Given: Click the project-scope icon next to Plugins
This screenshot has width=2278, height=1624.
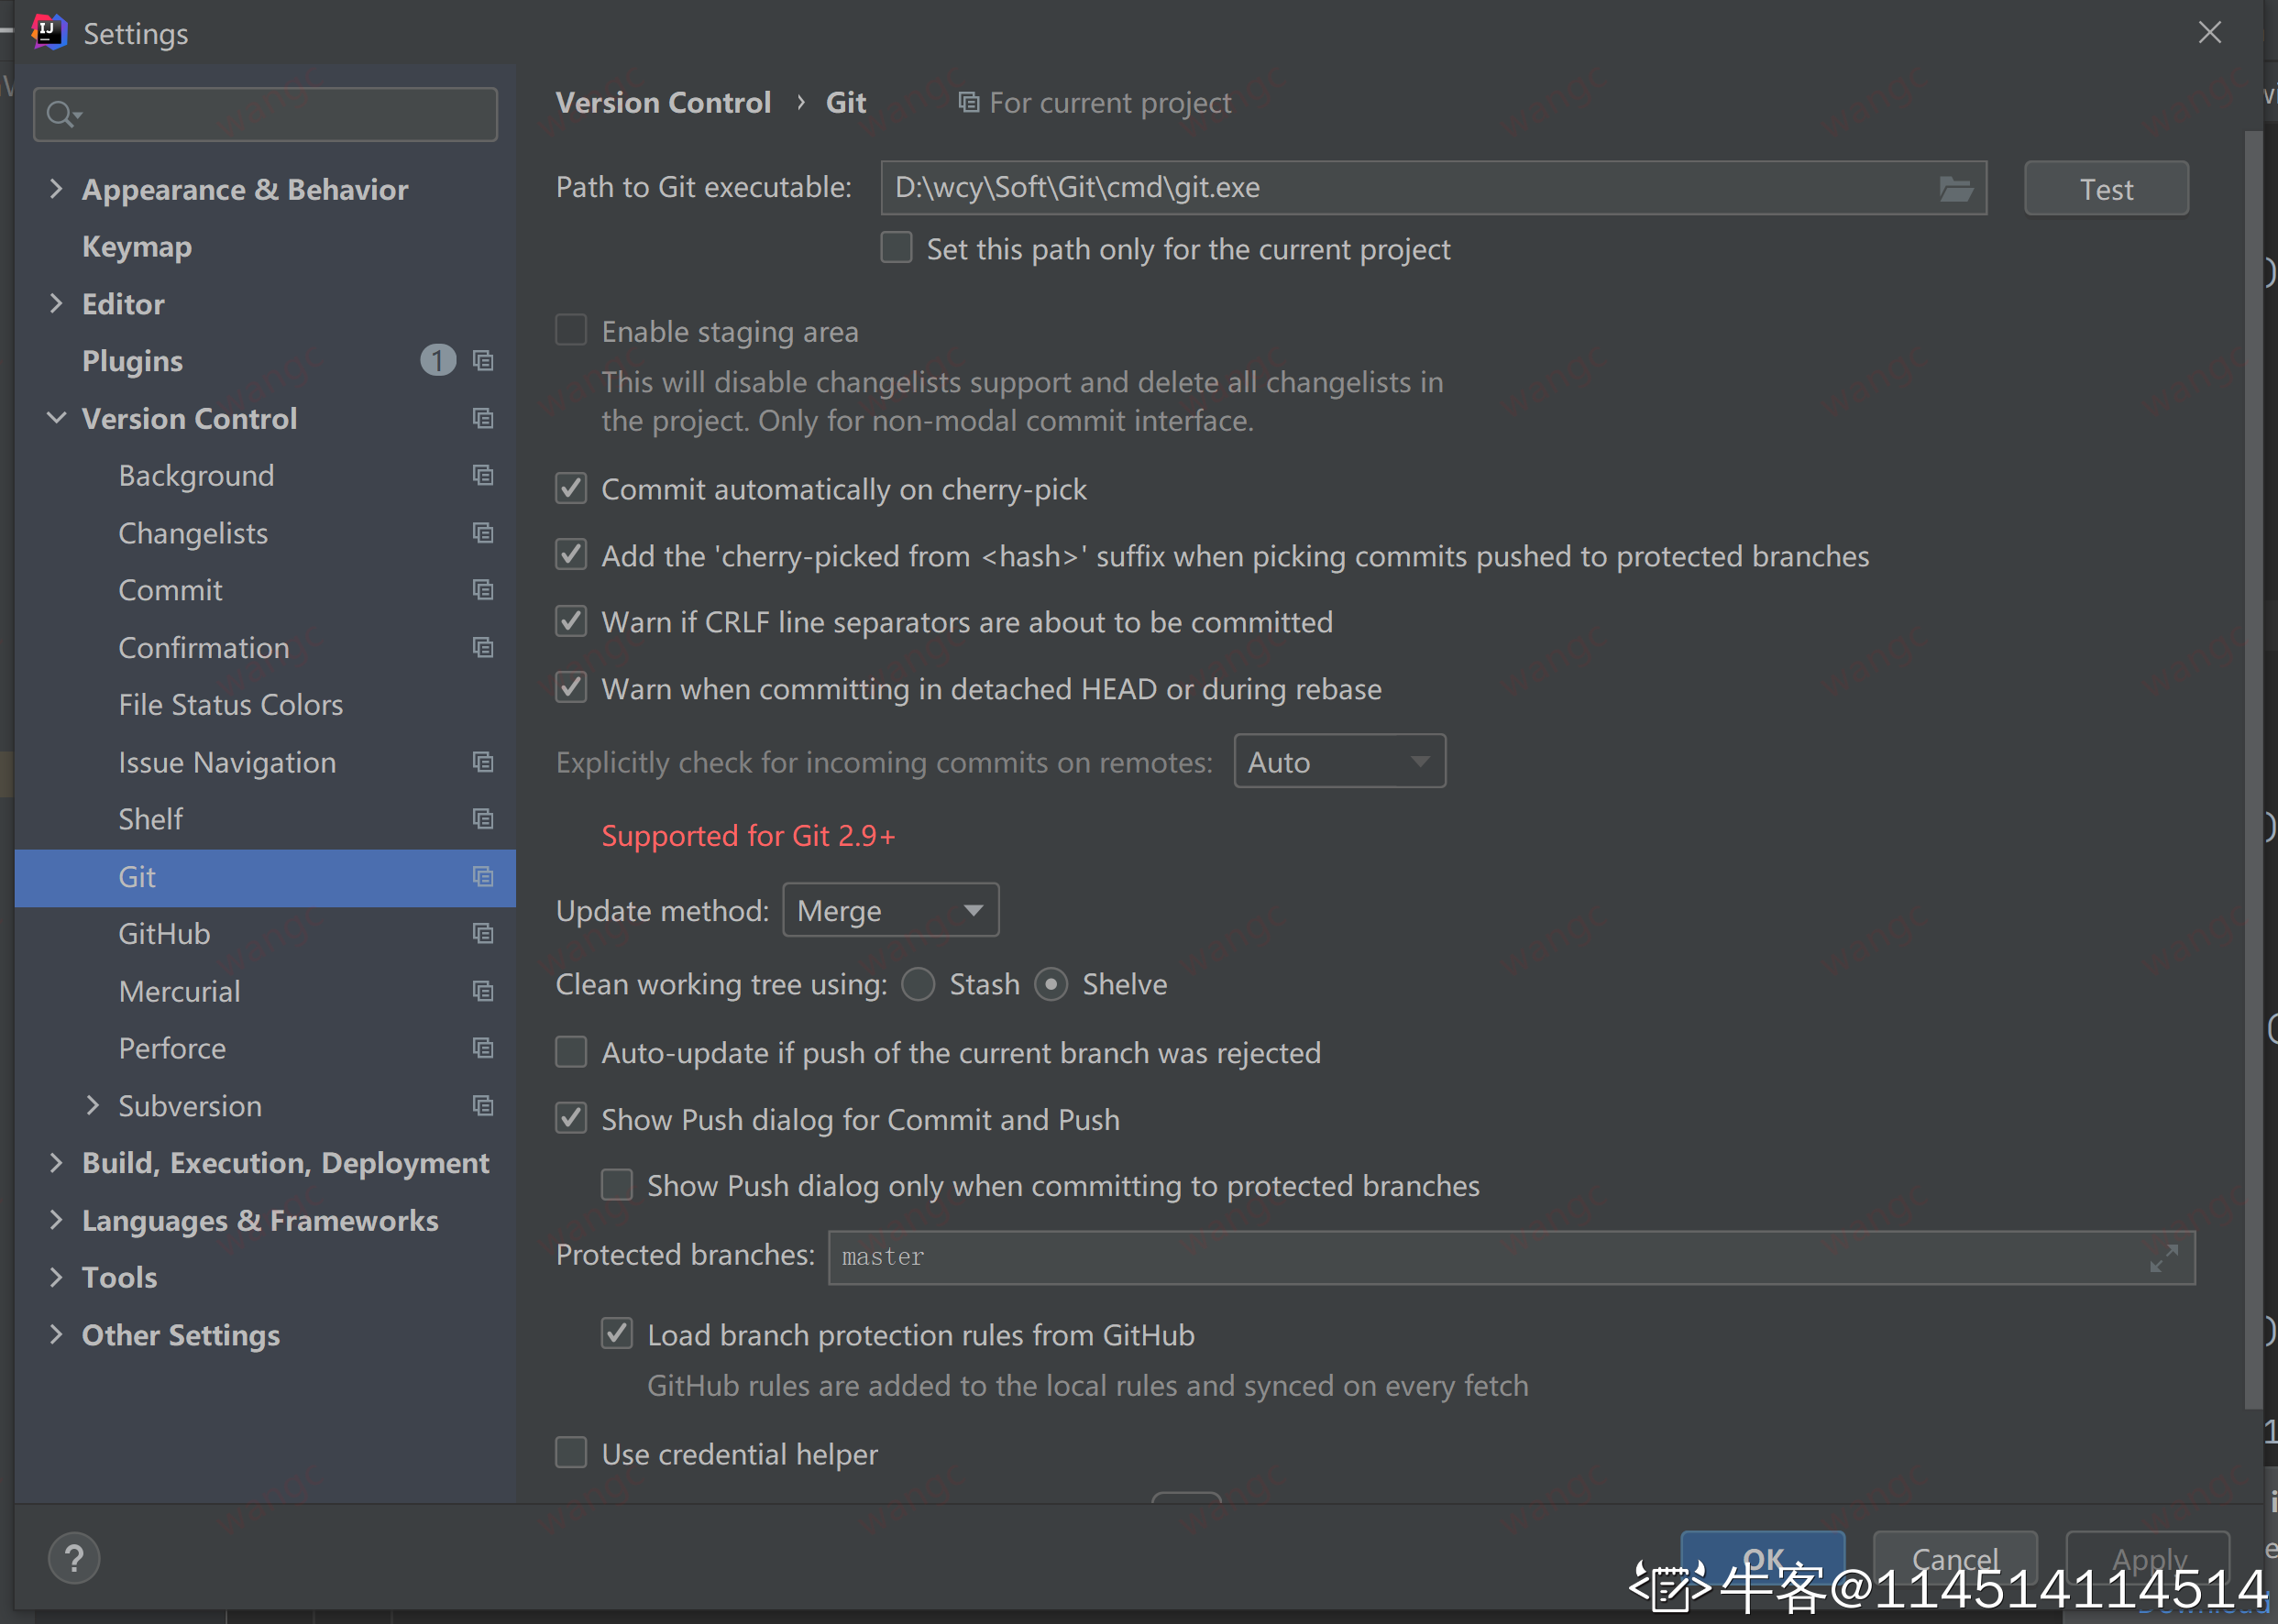Looking at the screenshot, I should point(483,361).
